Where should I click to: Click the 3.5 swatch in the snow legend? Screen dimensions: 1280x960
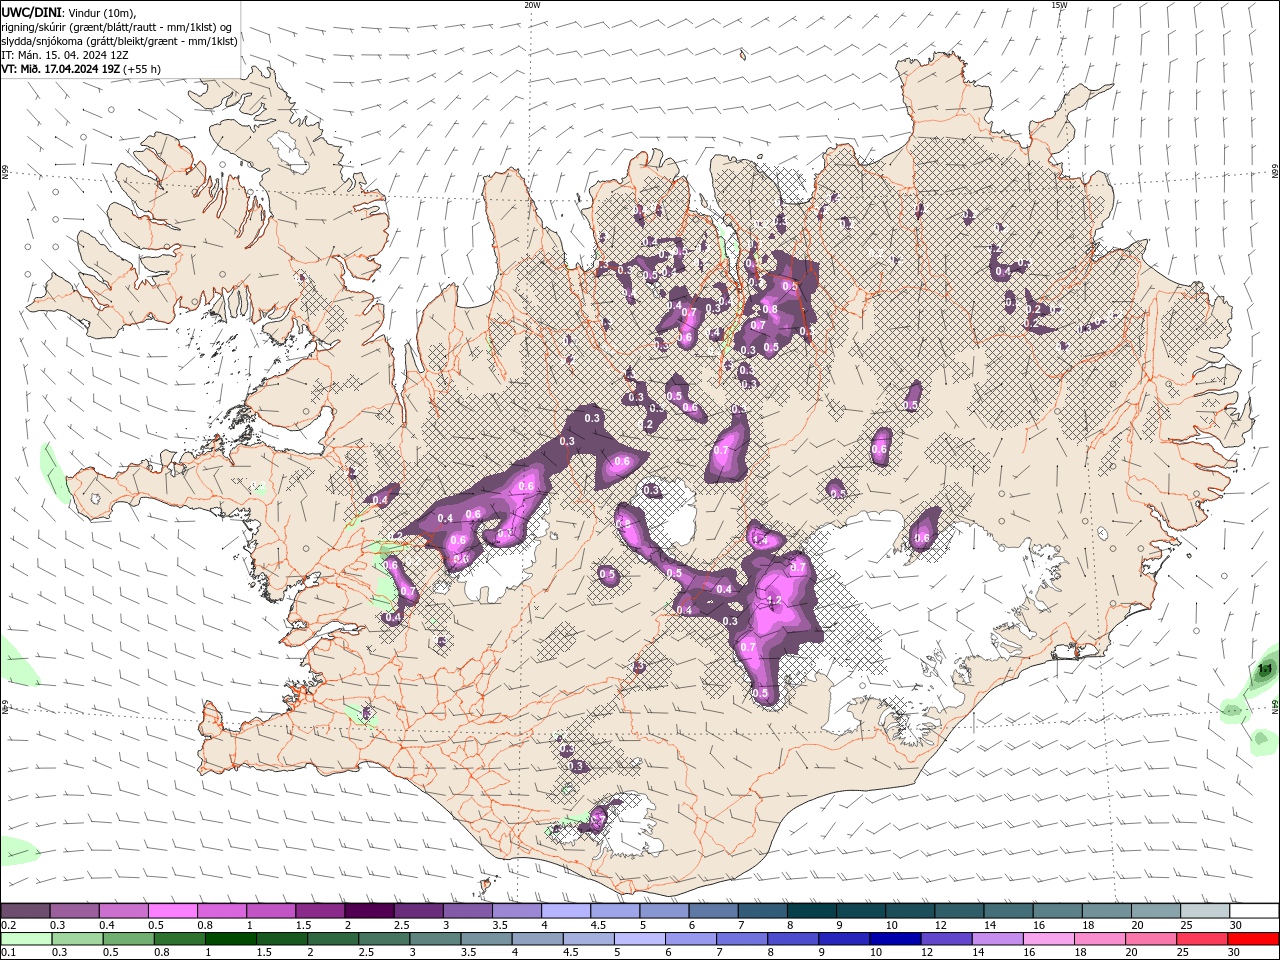[x=517, y=910]
